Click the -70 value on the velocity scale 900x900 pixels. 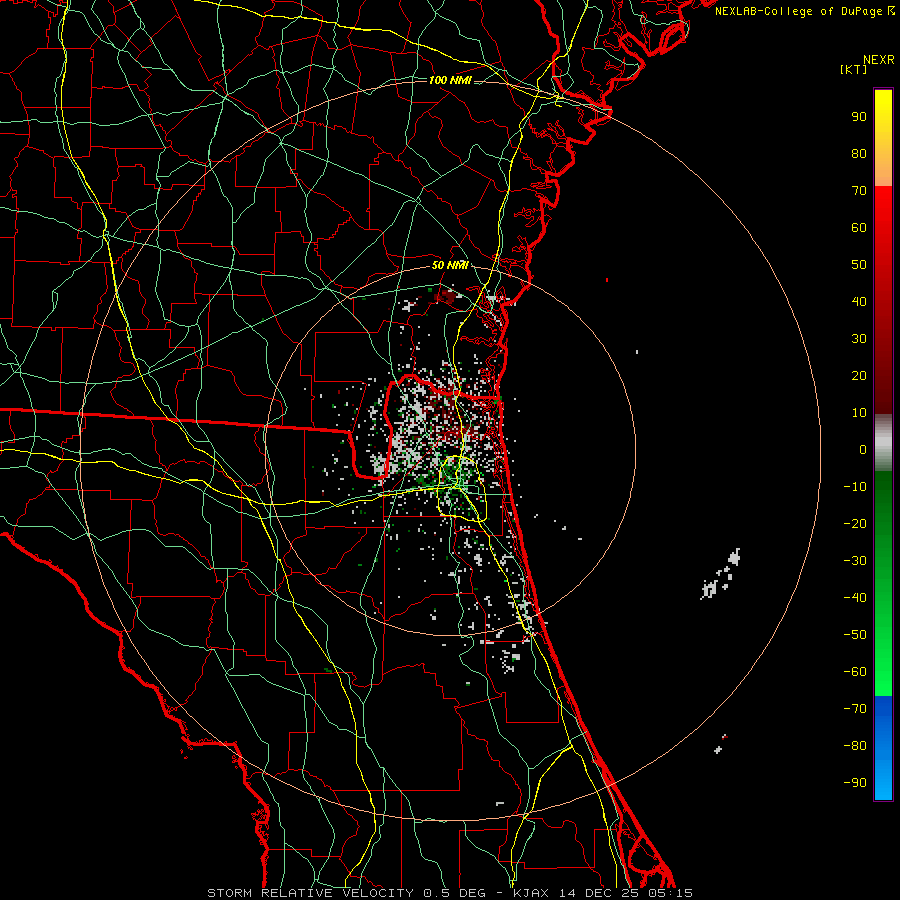(x=855, y=709)
